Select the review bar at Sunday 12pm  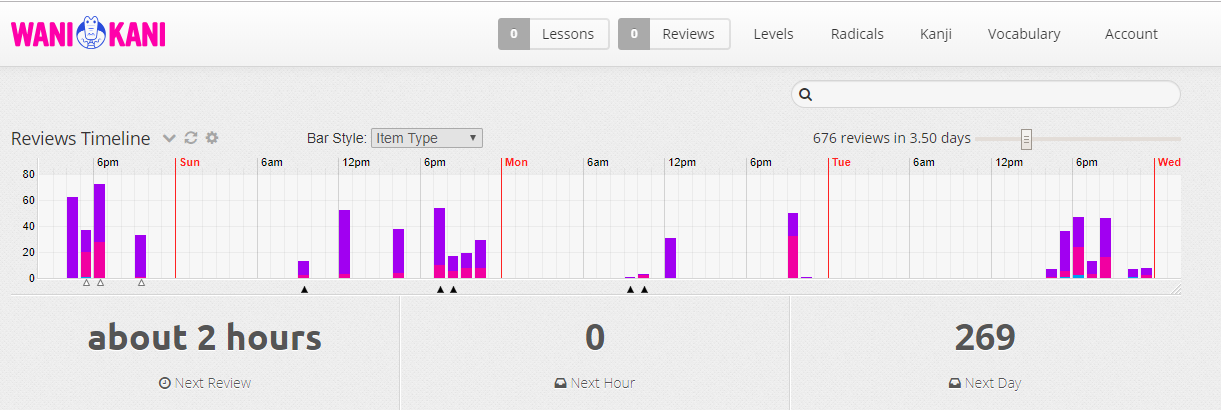tap(345, 244)
